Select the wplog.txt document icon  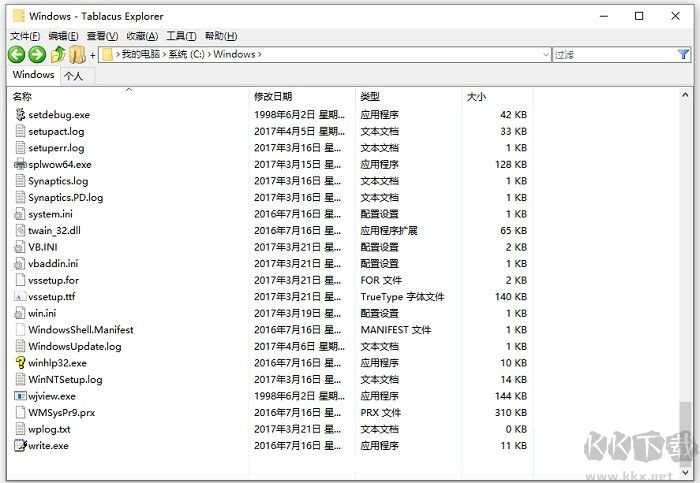pos(20,429)
